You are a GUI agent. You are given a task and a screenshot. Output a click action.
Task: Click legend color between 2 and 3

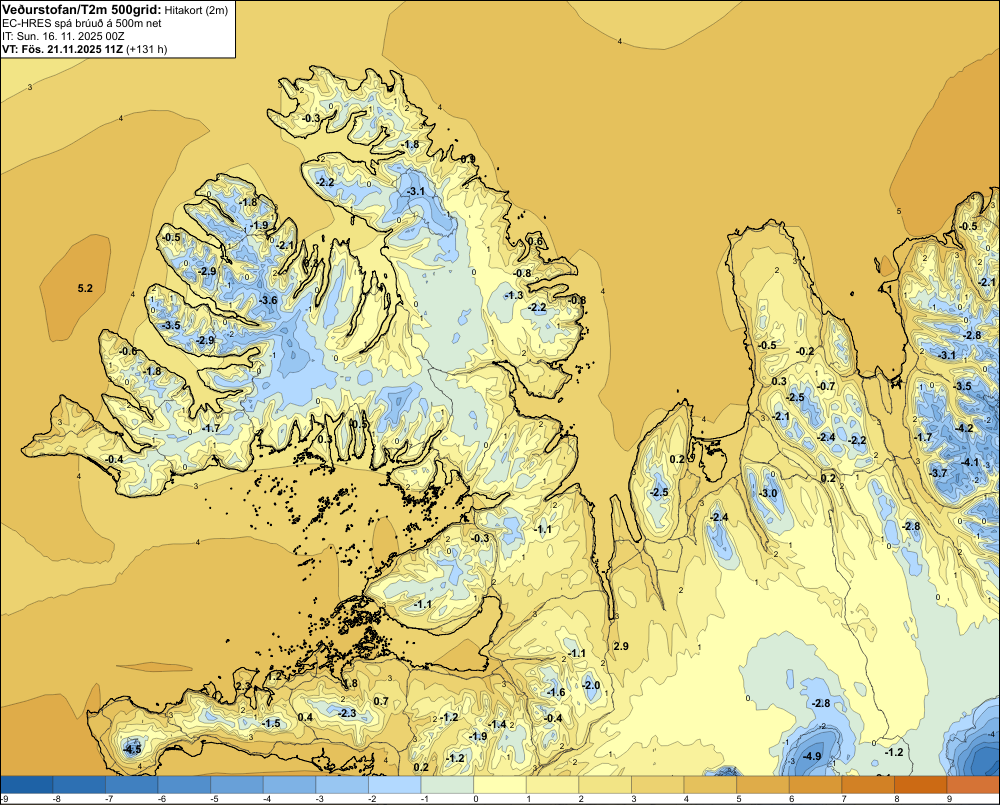pyautogui.click(x=605, y=784)
